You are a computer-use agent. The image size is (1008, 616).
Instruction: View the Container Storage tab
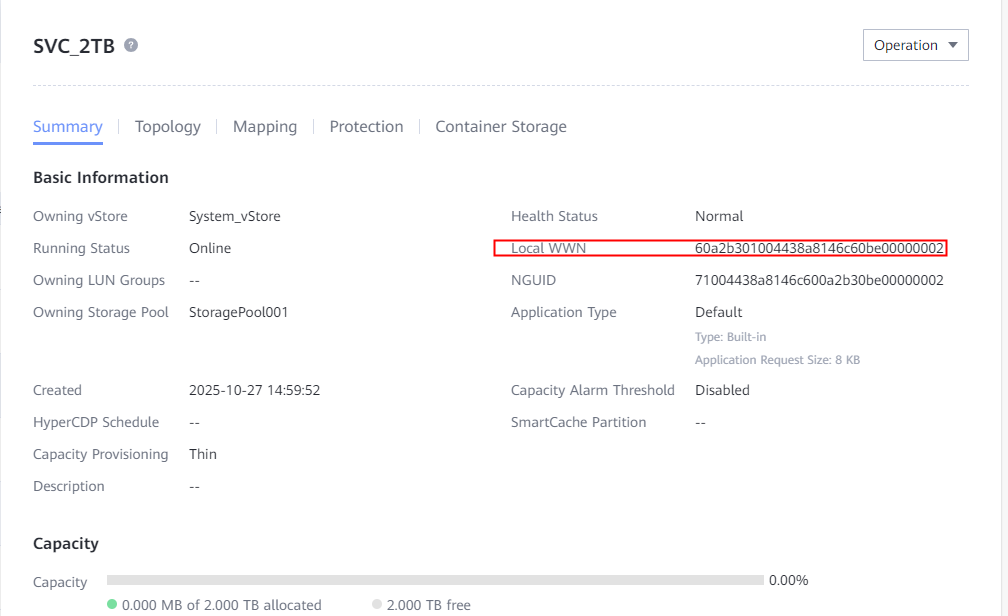coord(501,127)
